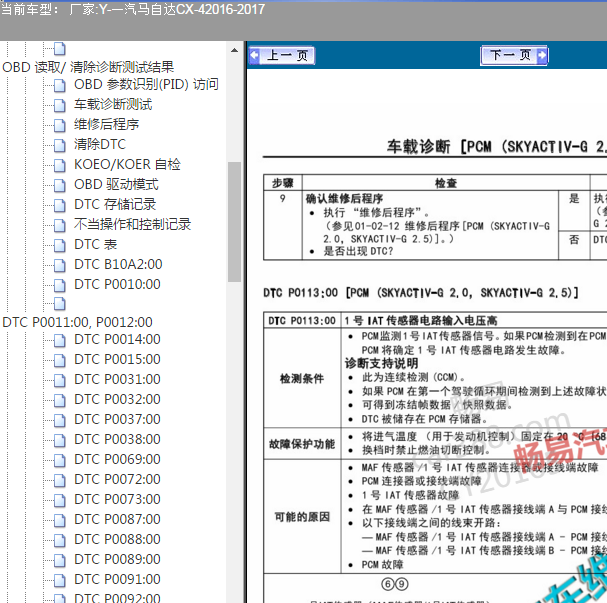Viewport: 607px width, 603px height.
Task: Select 维修后程序 entry text
Action: 106,125
